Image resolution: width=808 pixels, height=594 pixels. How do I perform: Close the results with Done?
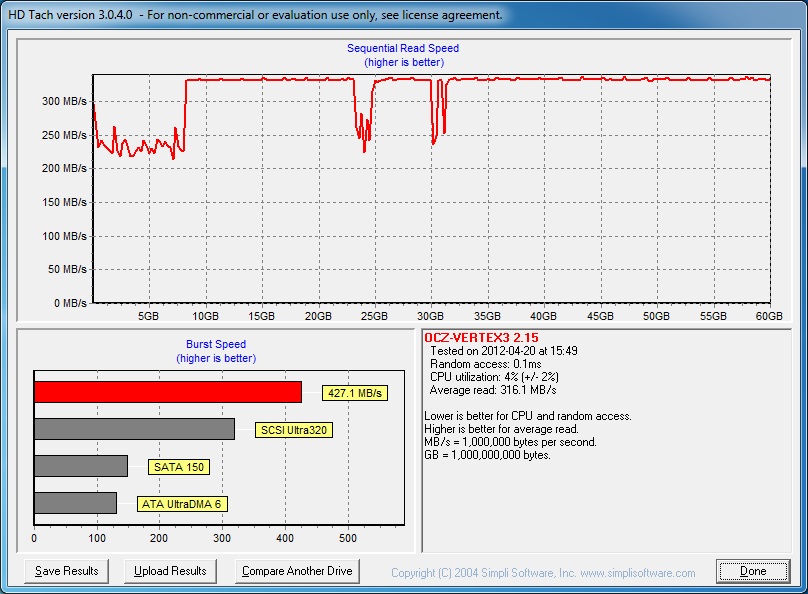tap(753, 571)
